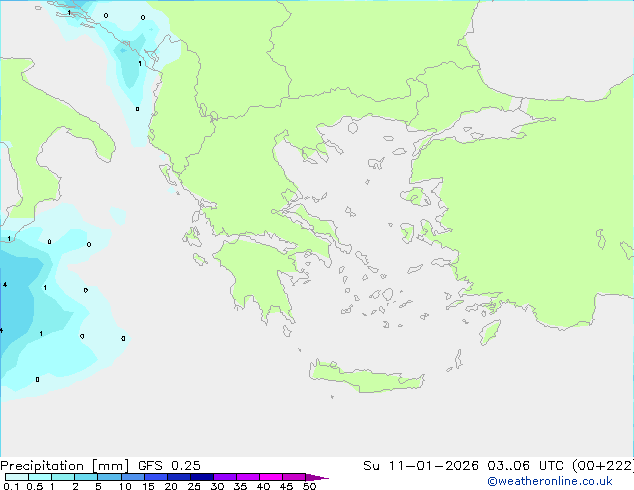Click the 'GFS 0.25' model label

[x=169, y=466]
